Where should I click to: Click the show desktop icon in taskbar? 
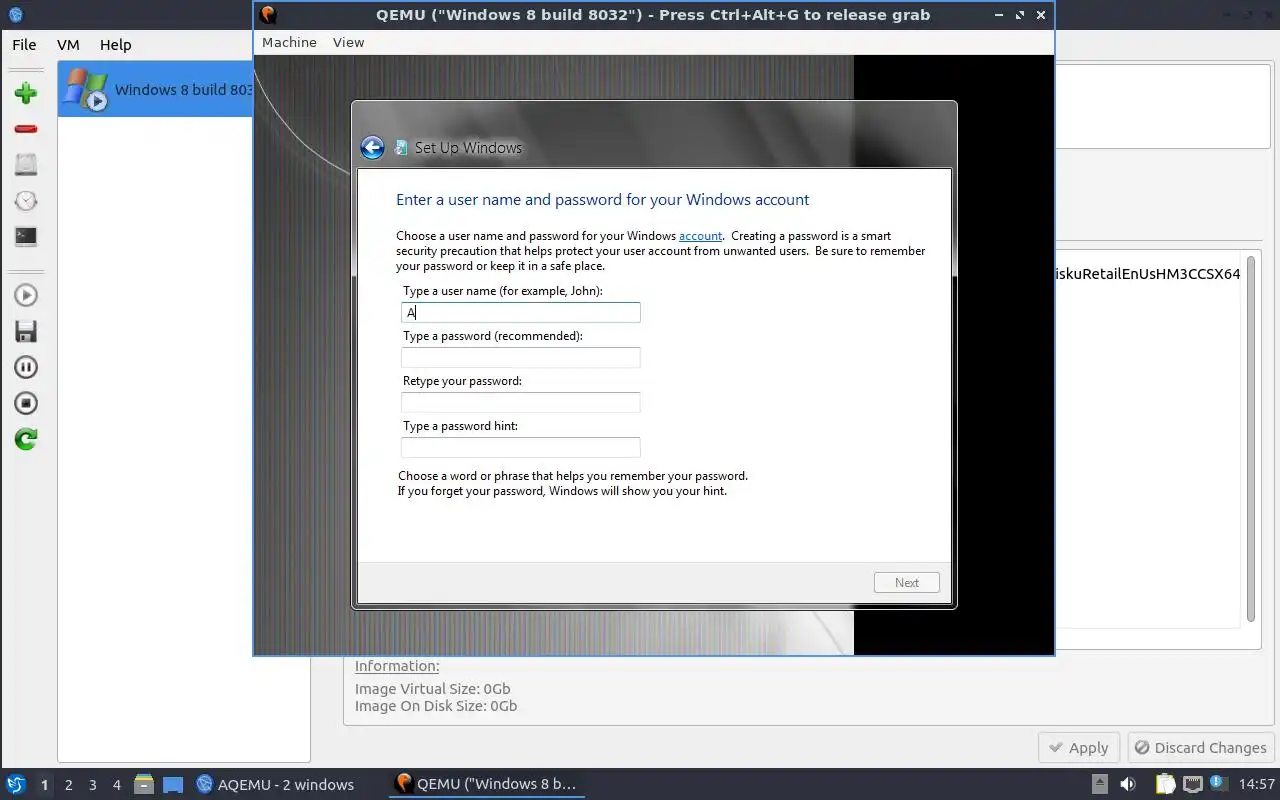pos(173,784)
